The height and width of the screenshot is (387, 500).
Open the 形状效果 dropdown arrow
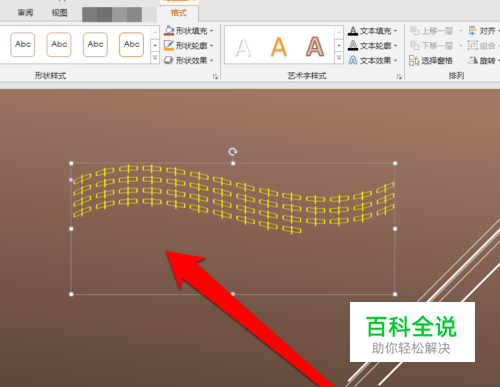coord(212,61)
